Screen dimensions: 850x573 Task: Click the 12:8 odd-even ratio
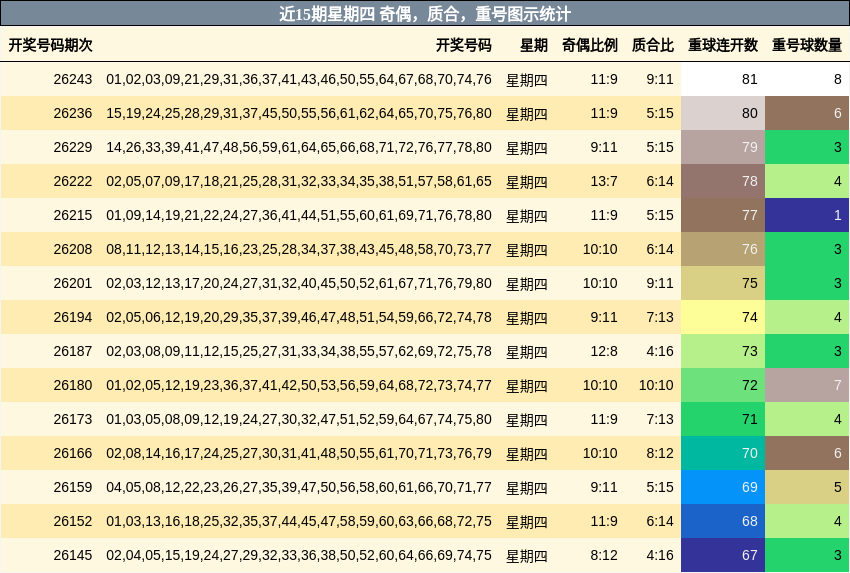603,351
